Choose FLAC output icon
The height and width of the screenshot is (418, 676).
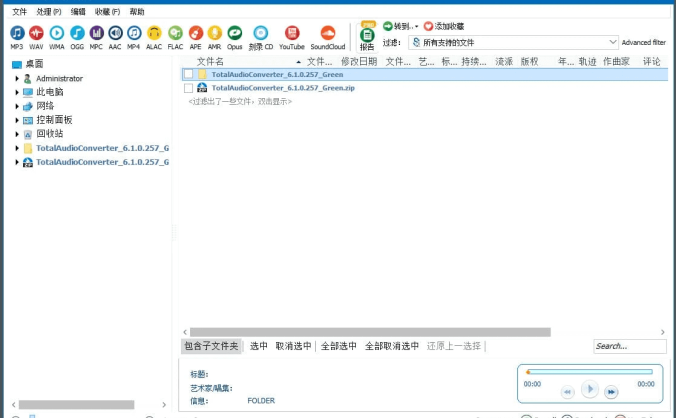(x=175, y=33)
